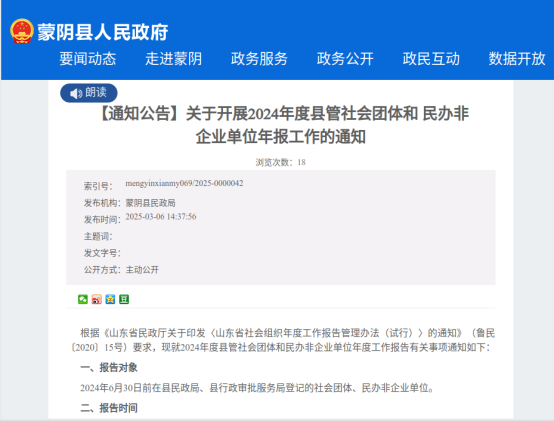Open the 走进蒙阴 menu
Viewport: 554px width, 421px height.
173,59
